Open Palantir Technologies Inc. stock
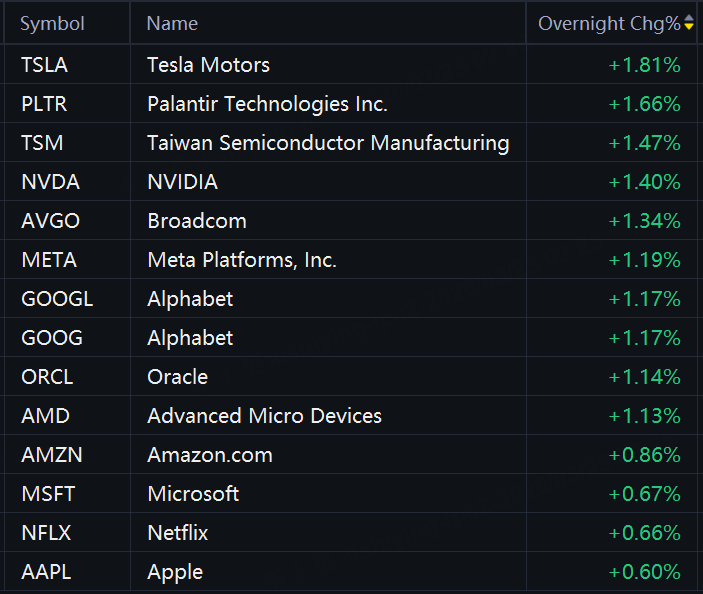The height and width of the screenshot is (594, 703). coord(267,104)
